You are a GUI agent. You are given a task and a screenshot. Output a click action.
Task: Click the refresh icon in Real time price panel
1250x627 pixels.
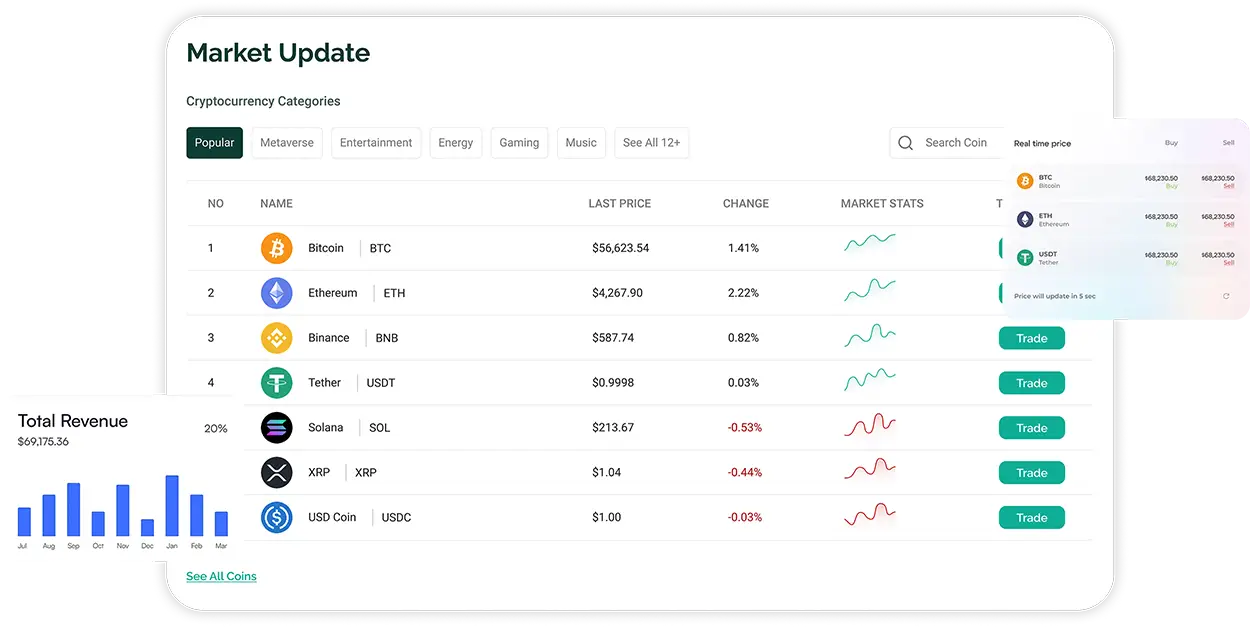coord(1227,296)
